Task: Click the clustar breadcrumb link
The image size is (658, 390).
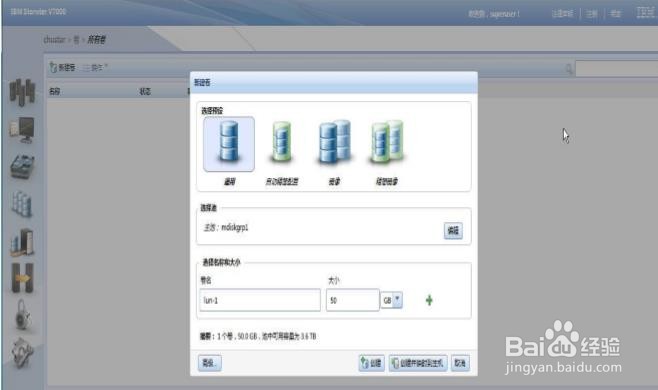Action: click(55, 40)
